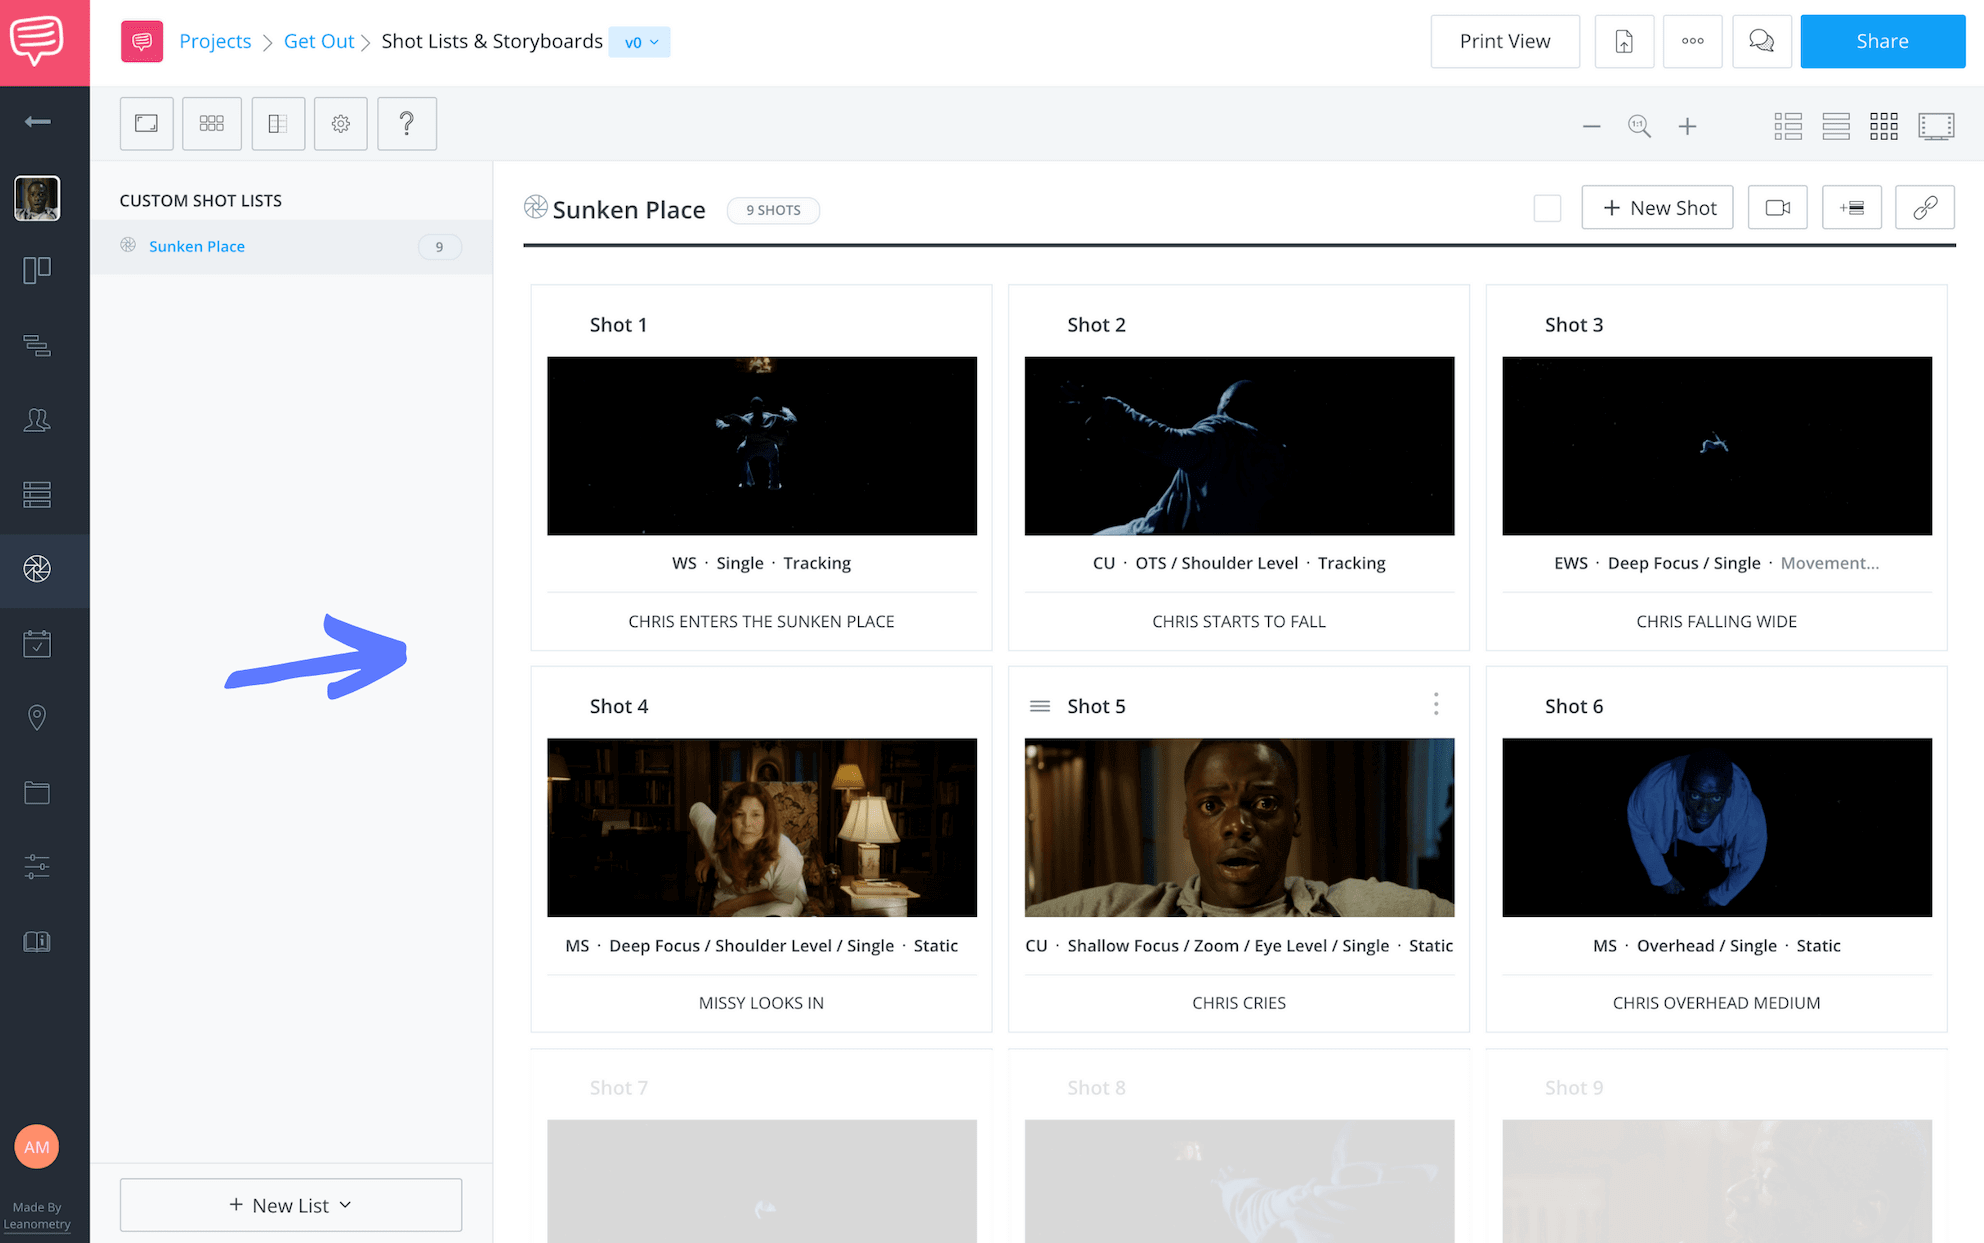
Task: Select the Sunken Place shot list
Action: pyautogui.click(x=291, y=247)
